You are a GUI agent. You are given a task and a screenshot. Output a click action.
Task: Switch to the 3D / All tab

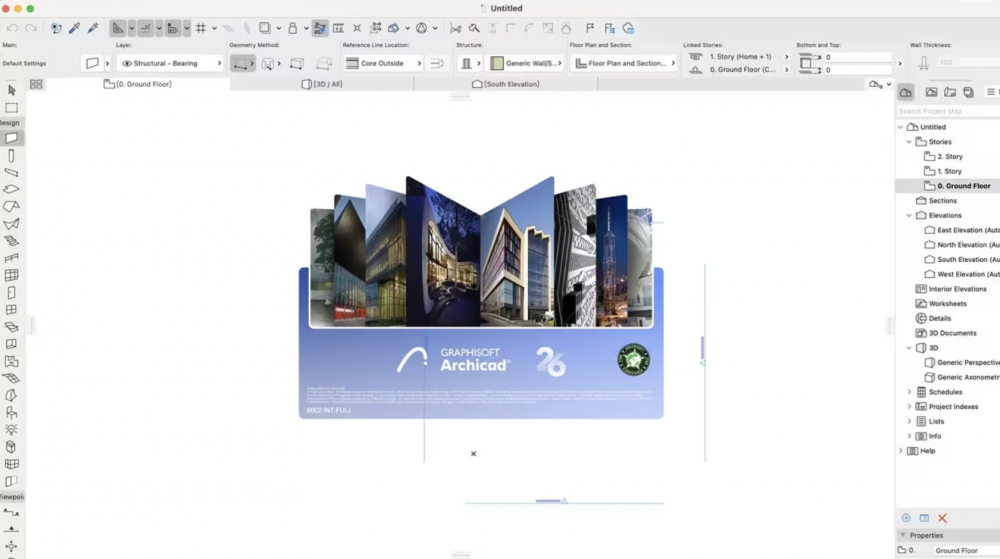coord(322,84)
